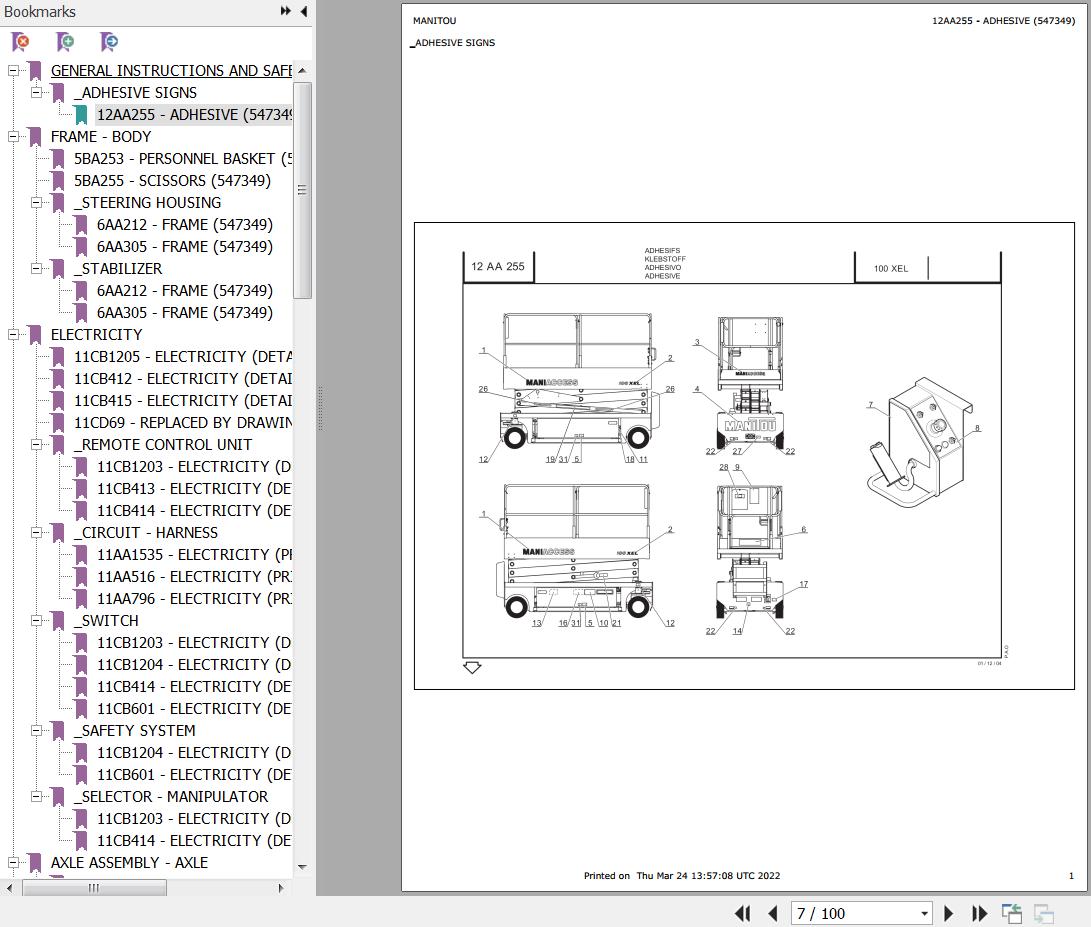The width and height of the screenshot is (1091, 927).
Task: Select the _CIRCUIT - HARNESS bookmark
Action: 146,533
